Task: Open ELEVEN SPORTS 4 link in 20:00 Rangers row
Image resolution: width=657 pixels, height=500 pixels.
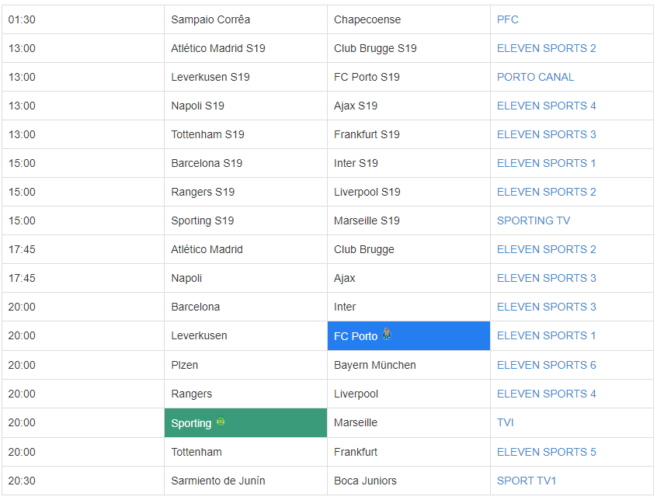Action: coord(546,394)
